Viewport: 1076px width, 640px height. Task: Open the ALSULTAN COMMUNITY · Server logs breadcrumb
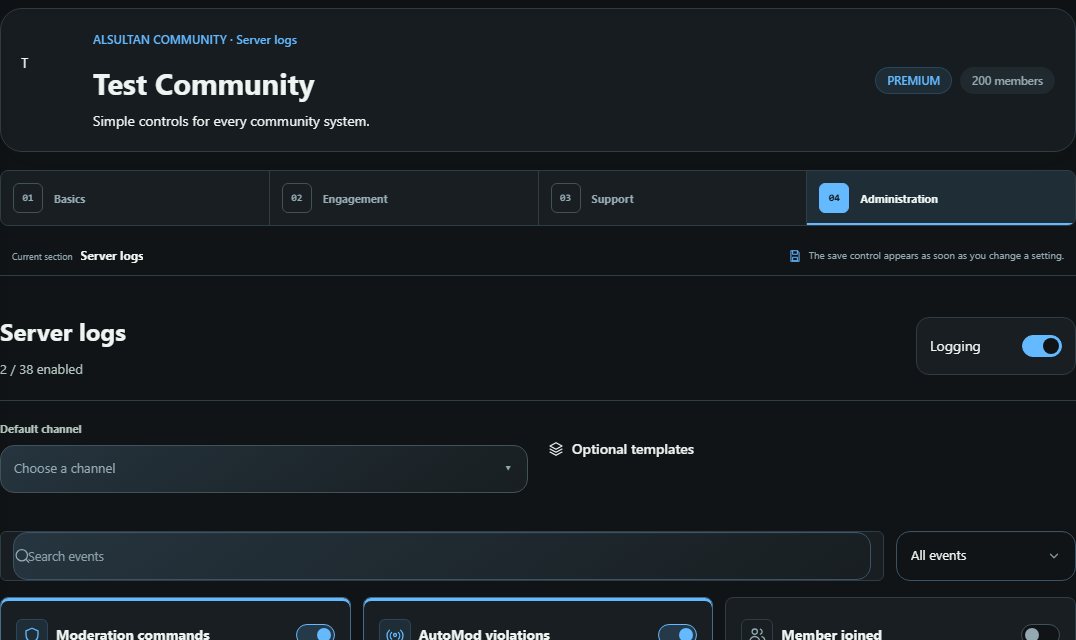(195, 40)
